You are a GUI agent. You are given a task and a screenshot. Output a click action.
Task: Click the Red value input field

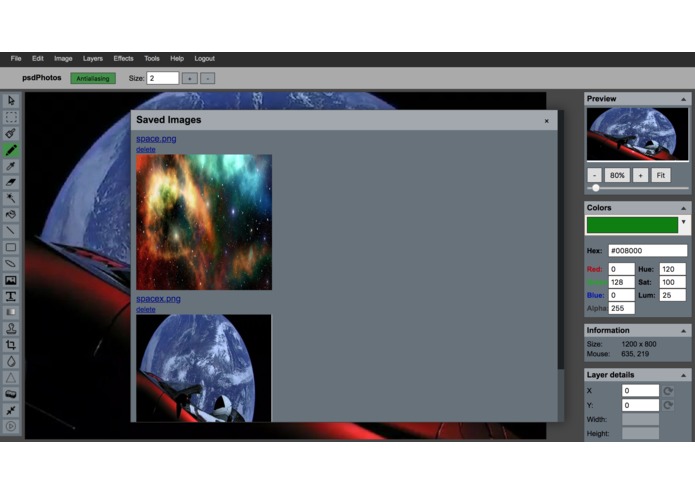click(x=621, y=269)
